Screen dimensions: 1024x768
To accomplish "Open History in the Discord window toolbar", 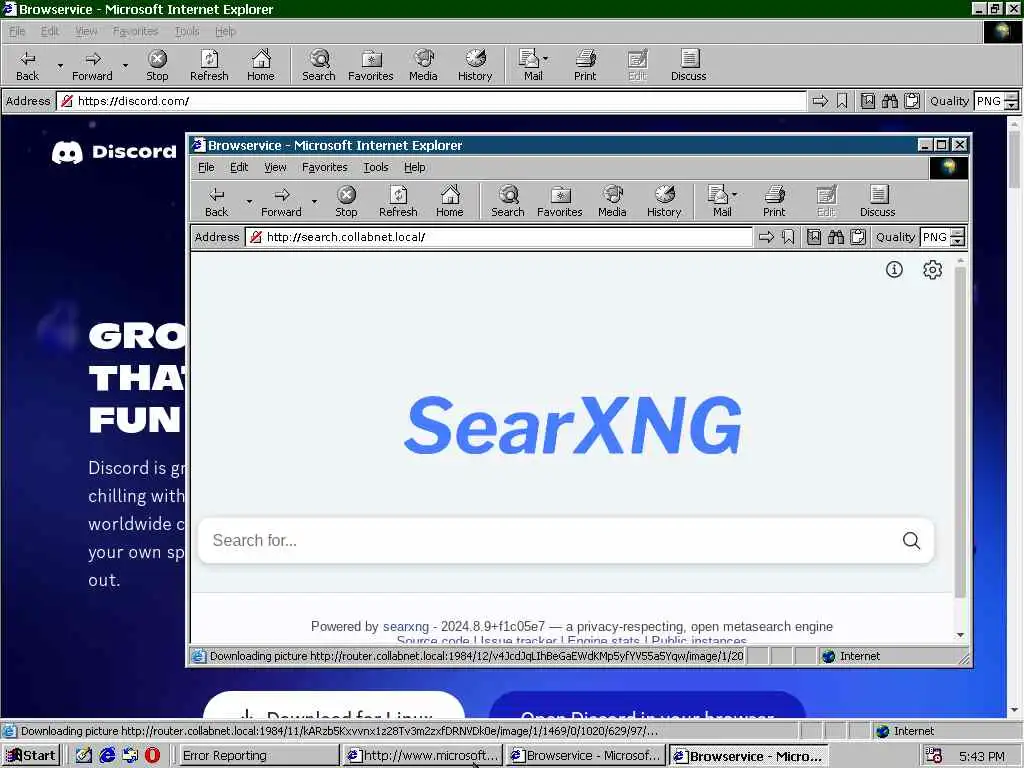I will (475, 66).
